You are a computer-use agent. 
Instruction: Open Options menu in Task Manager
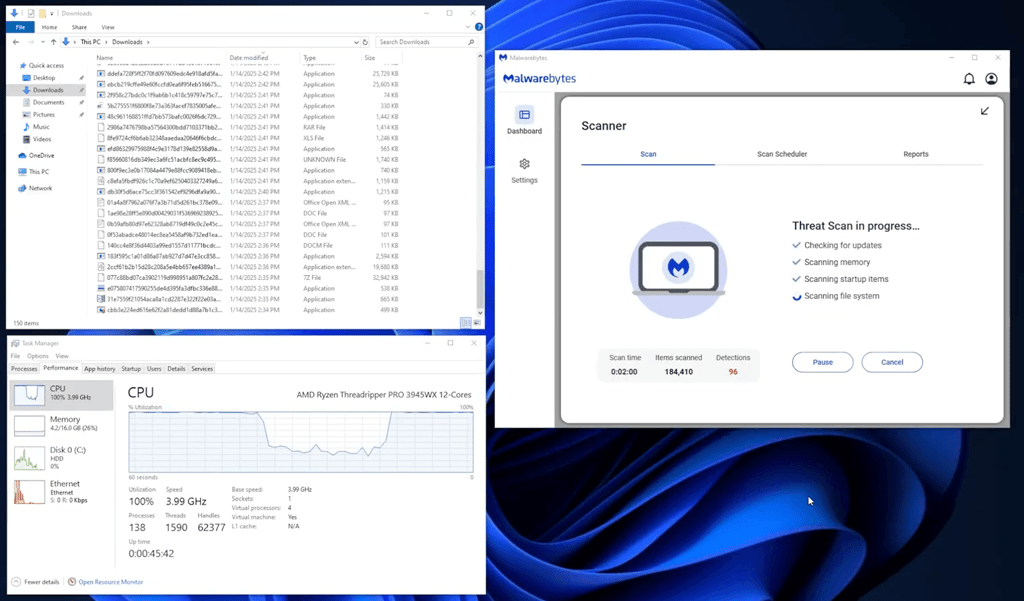(37, 356)
